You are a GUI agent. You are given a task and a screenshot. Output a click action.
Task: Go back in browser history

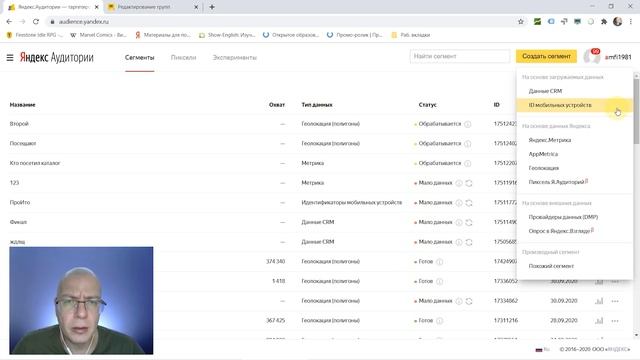9,22
